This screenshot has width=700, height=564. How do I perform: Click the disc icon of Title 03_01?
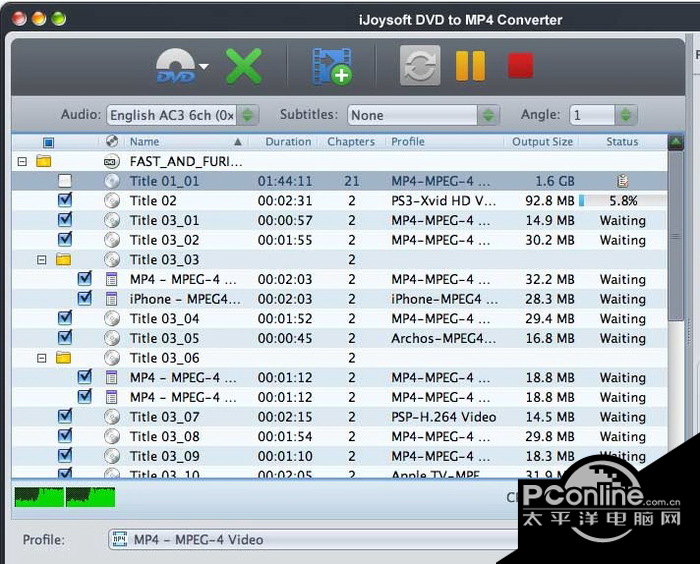[112, 220]
